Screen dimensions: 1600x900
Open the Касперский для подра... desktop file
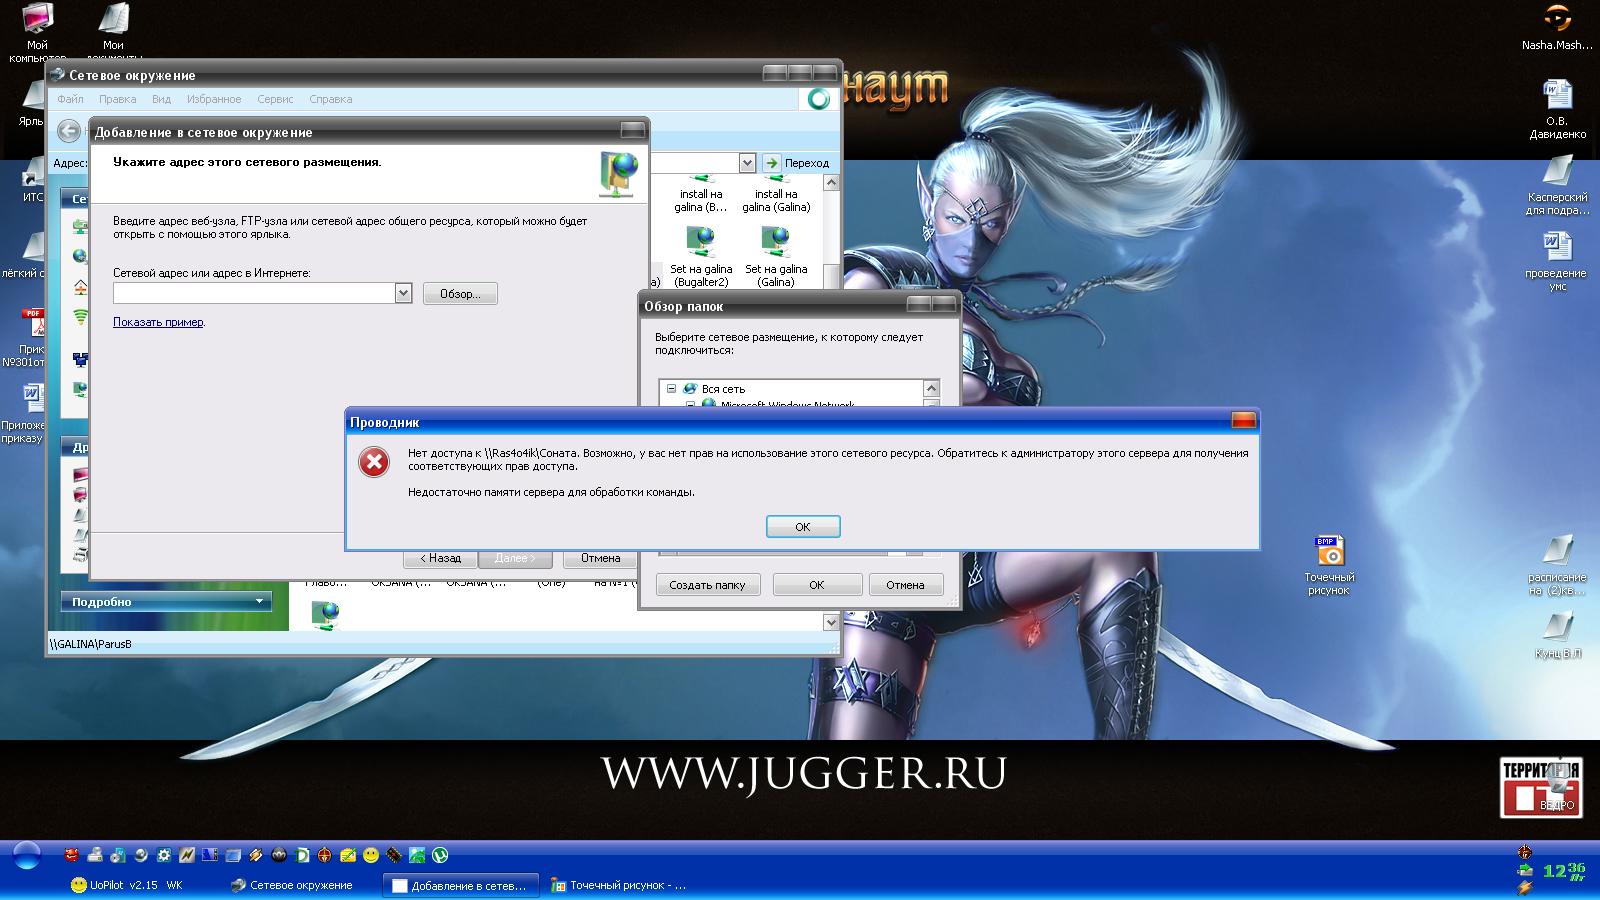[1557, 186]
